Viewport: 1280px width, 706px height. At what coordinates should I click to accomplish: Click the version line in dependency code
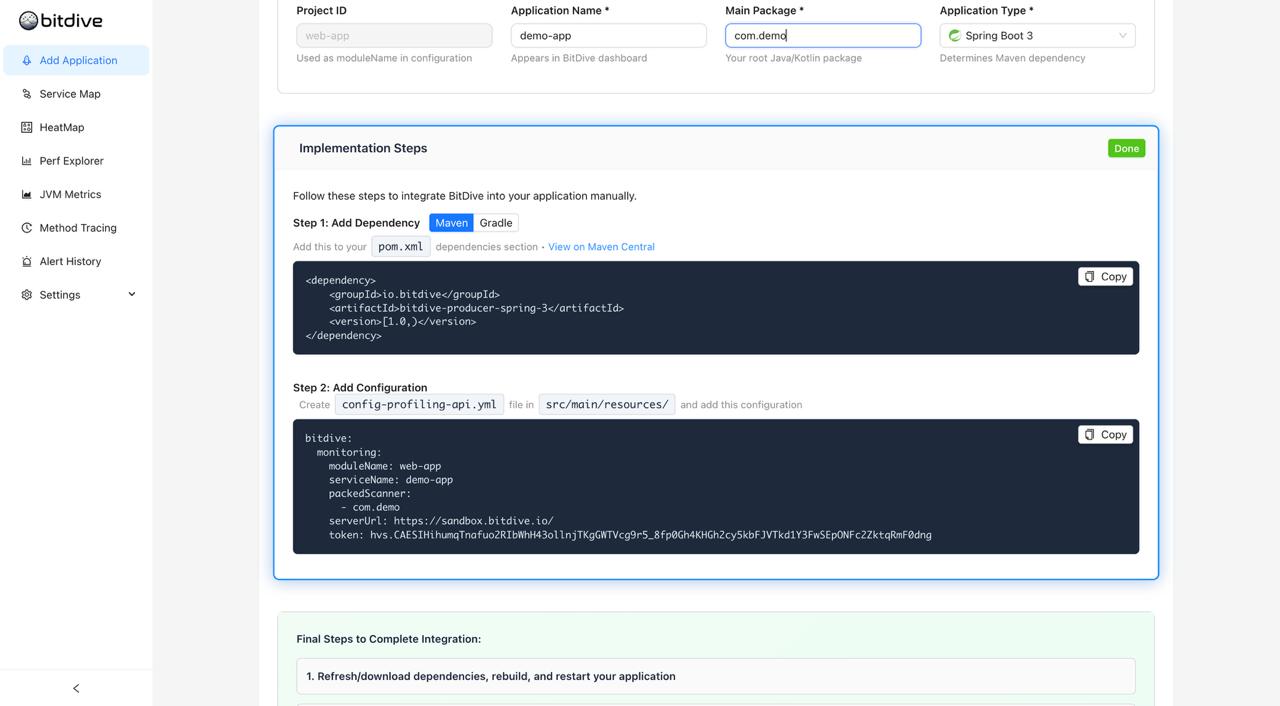(x=403, y=322)
